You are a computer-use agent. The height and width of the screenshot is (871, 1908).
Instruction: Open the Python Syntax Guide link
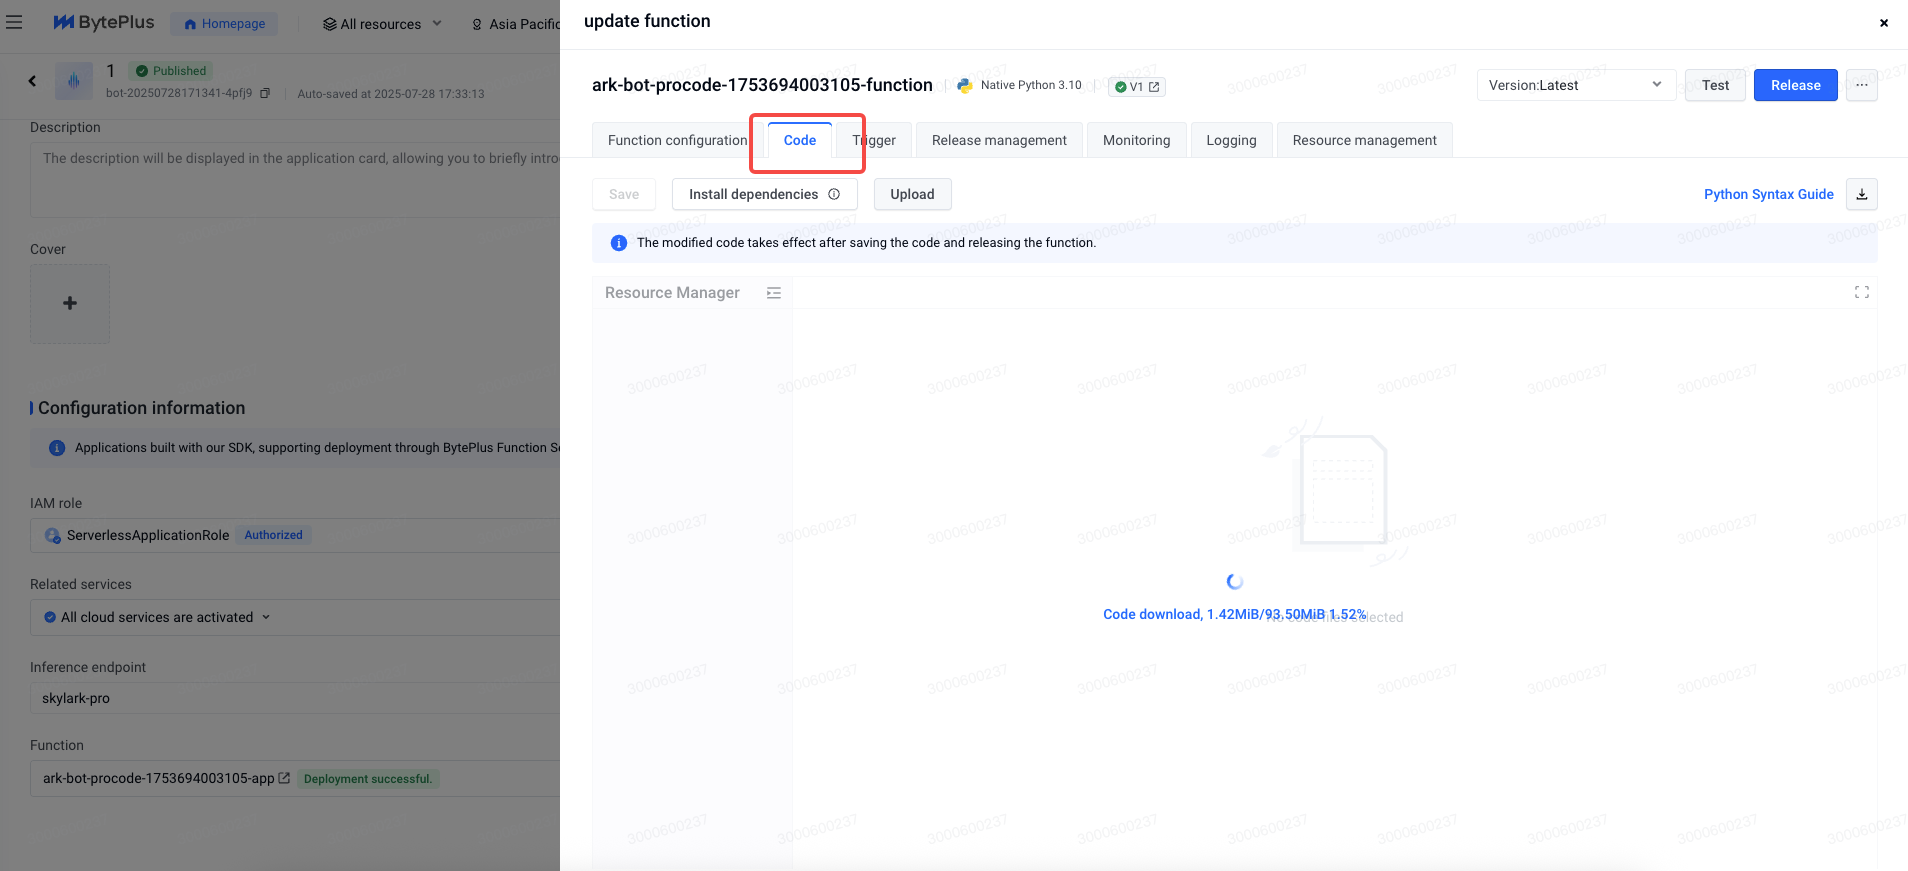(1768, 194)
